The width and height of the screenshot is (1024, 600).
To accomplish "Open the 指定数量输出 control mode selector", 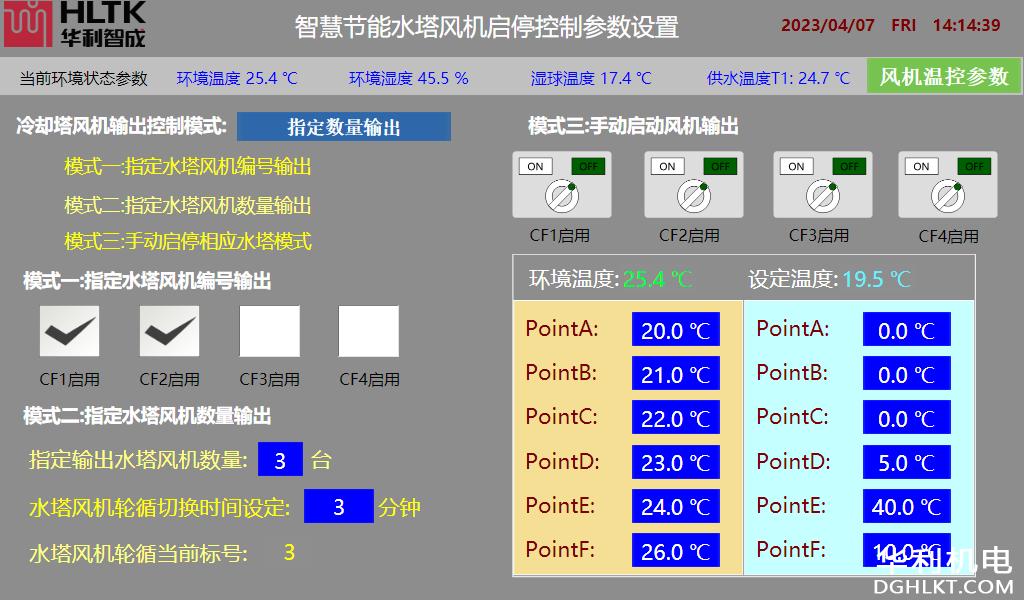I will coord(344,127).
